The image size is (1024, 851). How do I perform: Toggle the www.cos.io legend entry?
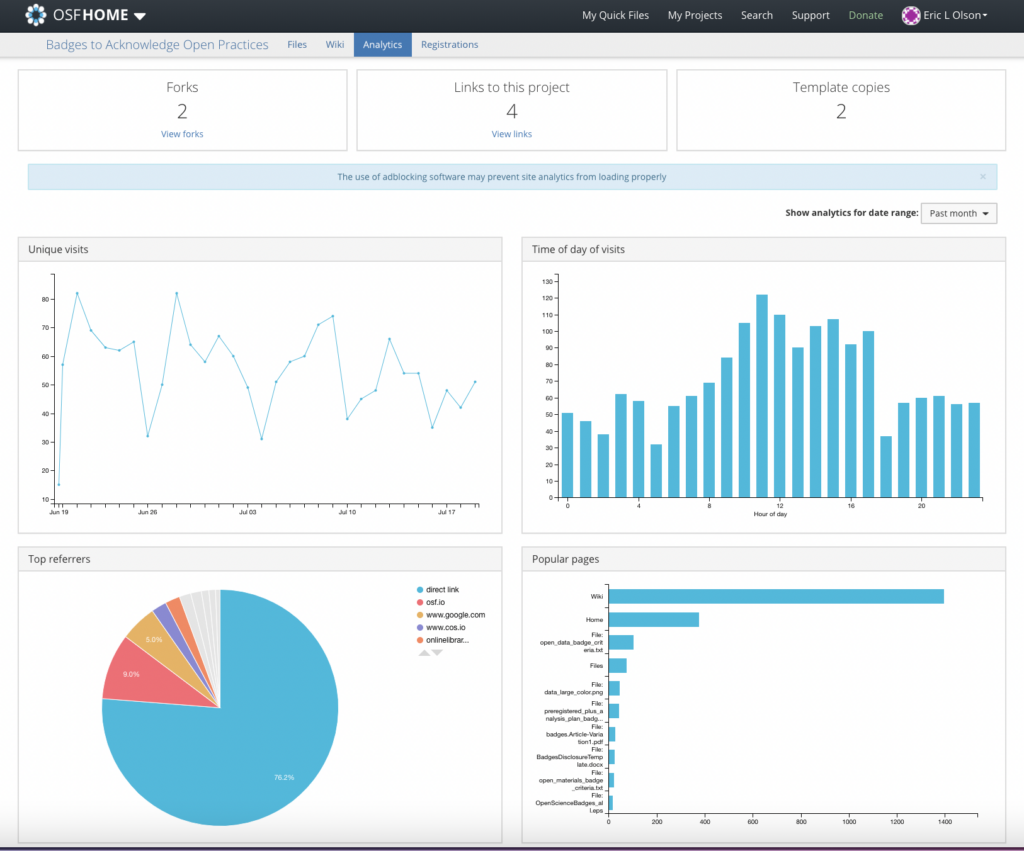tap(441, 628)
